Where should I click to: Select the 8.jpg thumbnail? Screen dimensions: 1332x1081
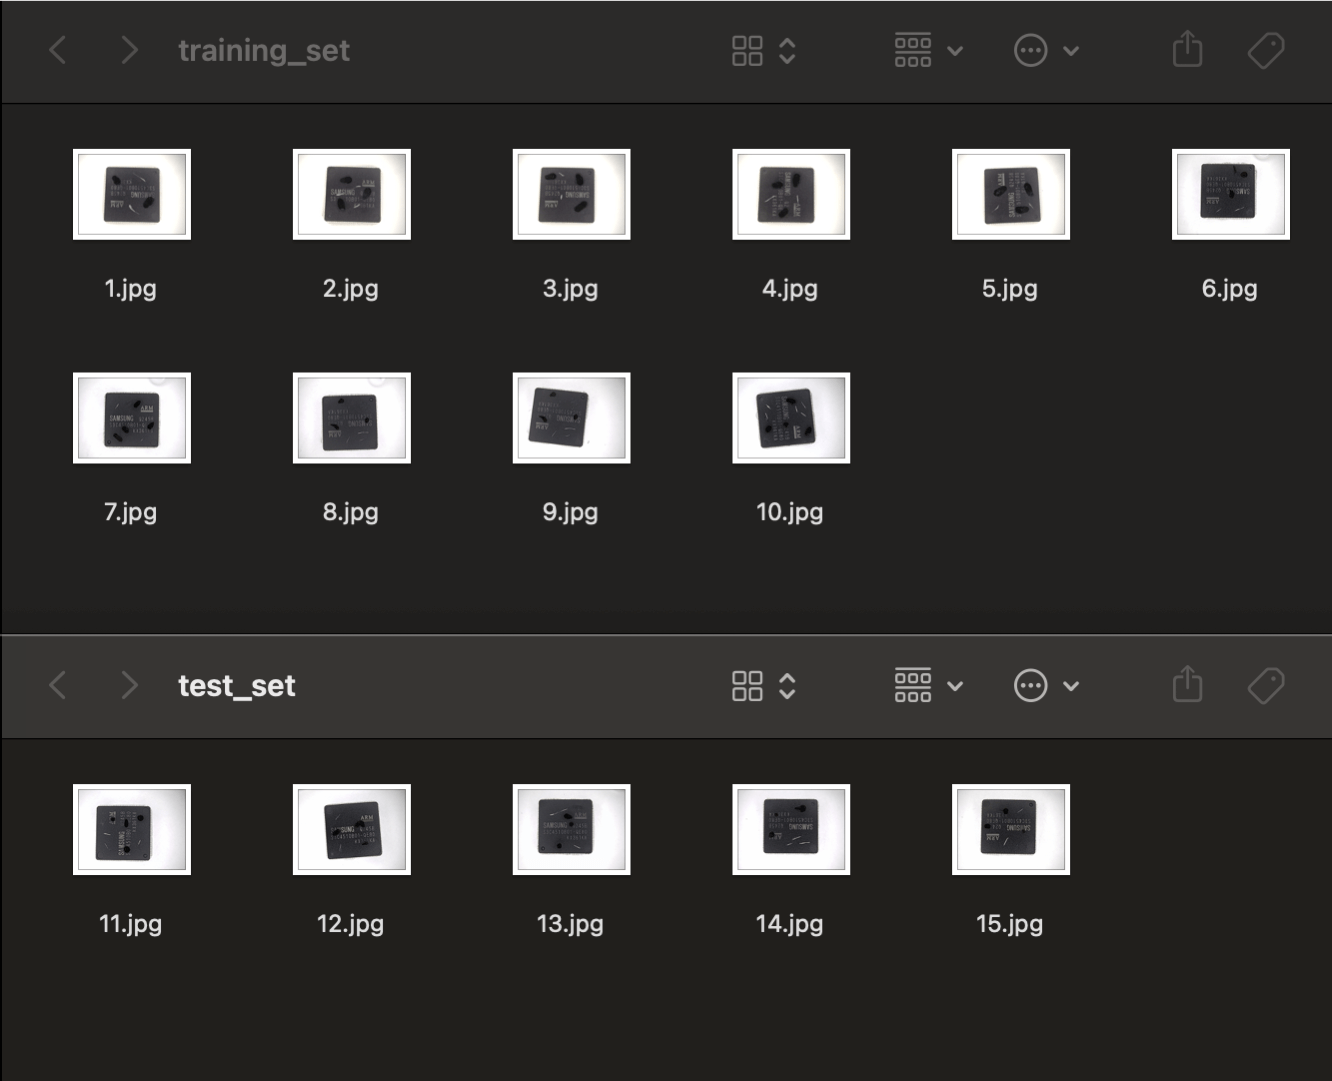click(352, 418)
